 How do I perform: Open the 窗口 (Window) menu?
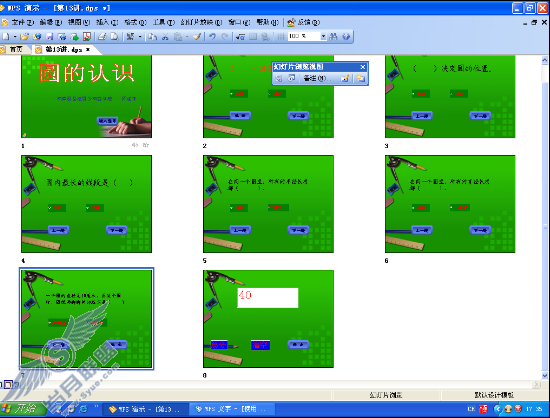tap(239, 22)
